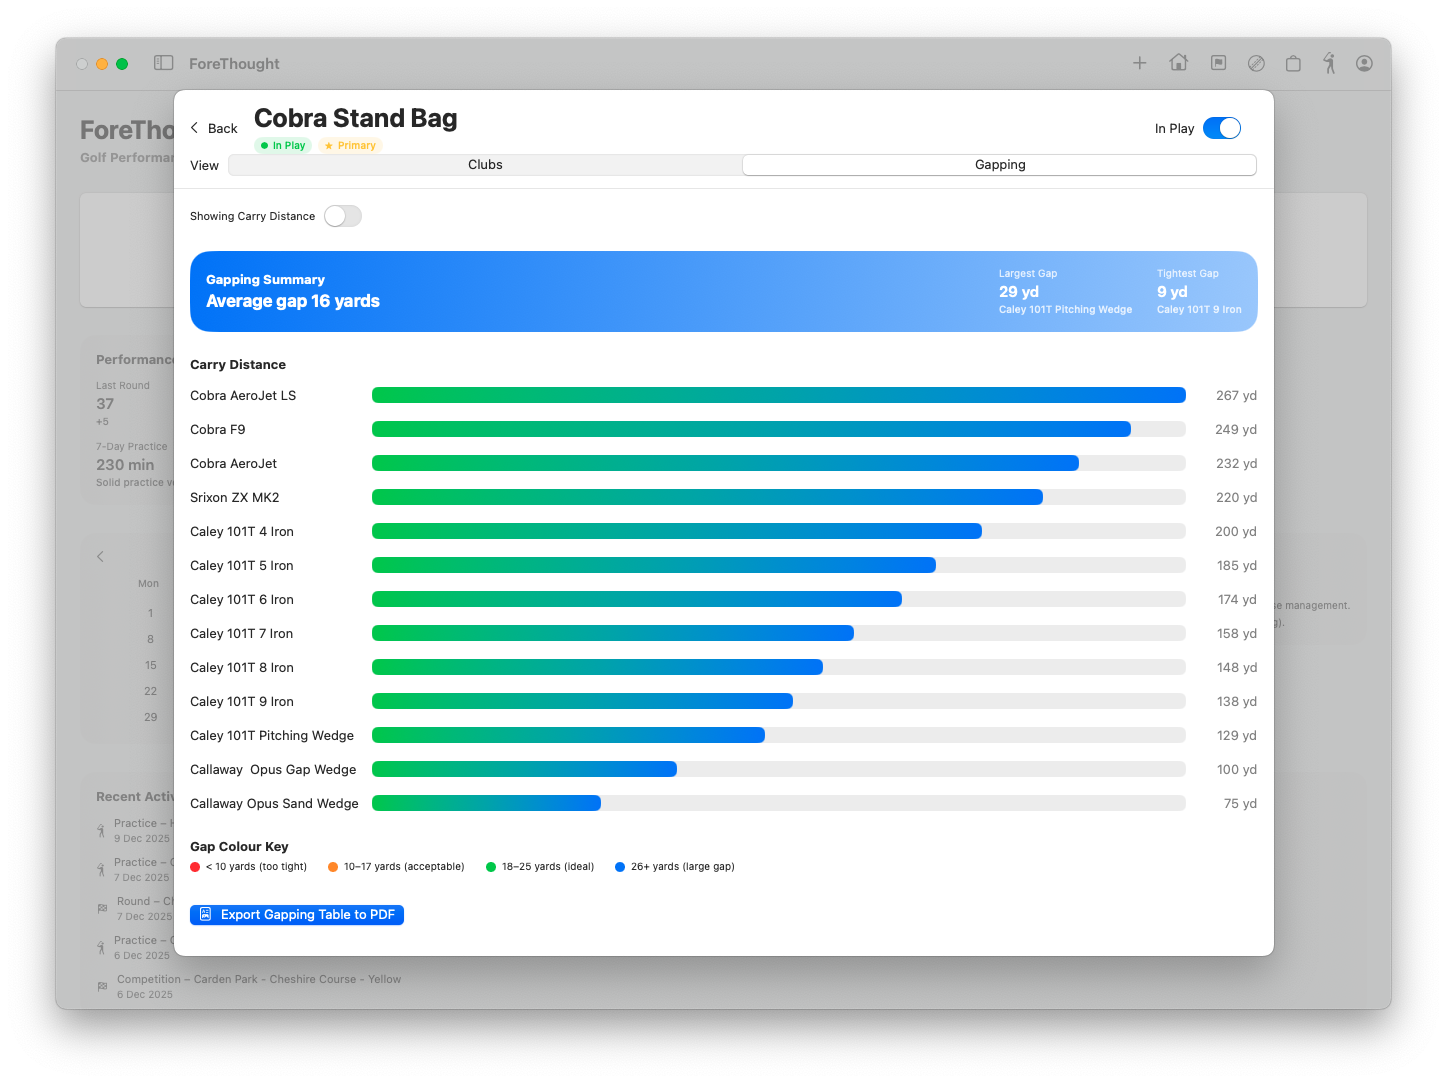Click the Caley 101T 5 Iron label
This screenshot has height=1083, width=1447.
242,565
